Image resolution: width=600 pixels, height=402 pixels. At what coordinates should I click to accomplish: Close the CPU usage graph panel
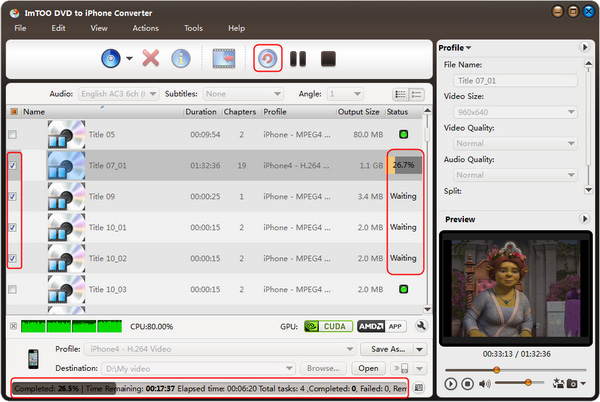(13, 326)
